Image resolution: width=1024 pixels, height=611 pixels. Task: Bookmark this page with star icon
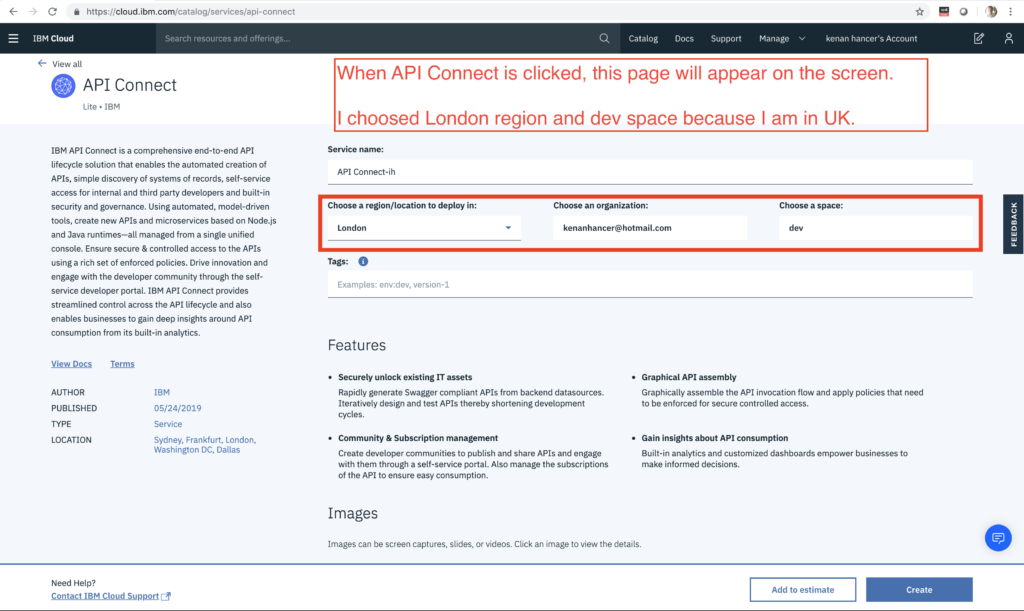(920, 12)
